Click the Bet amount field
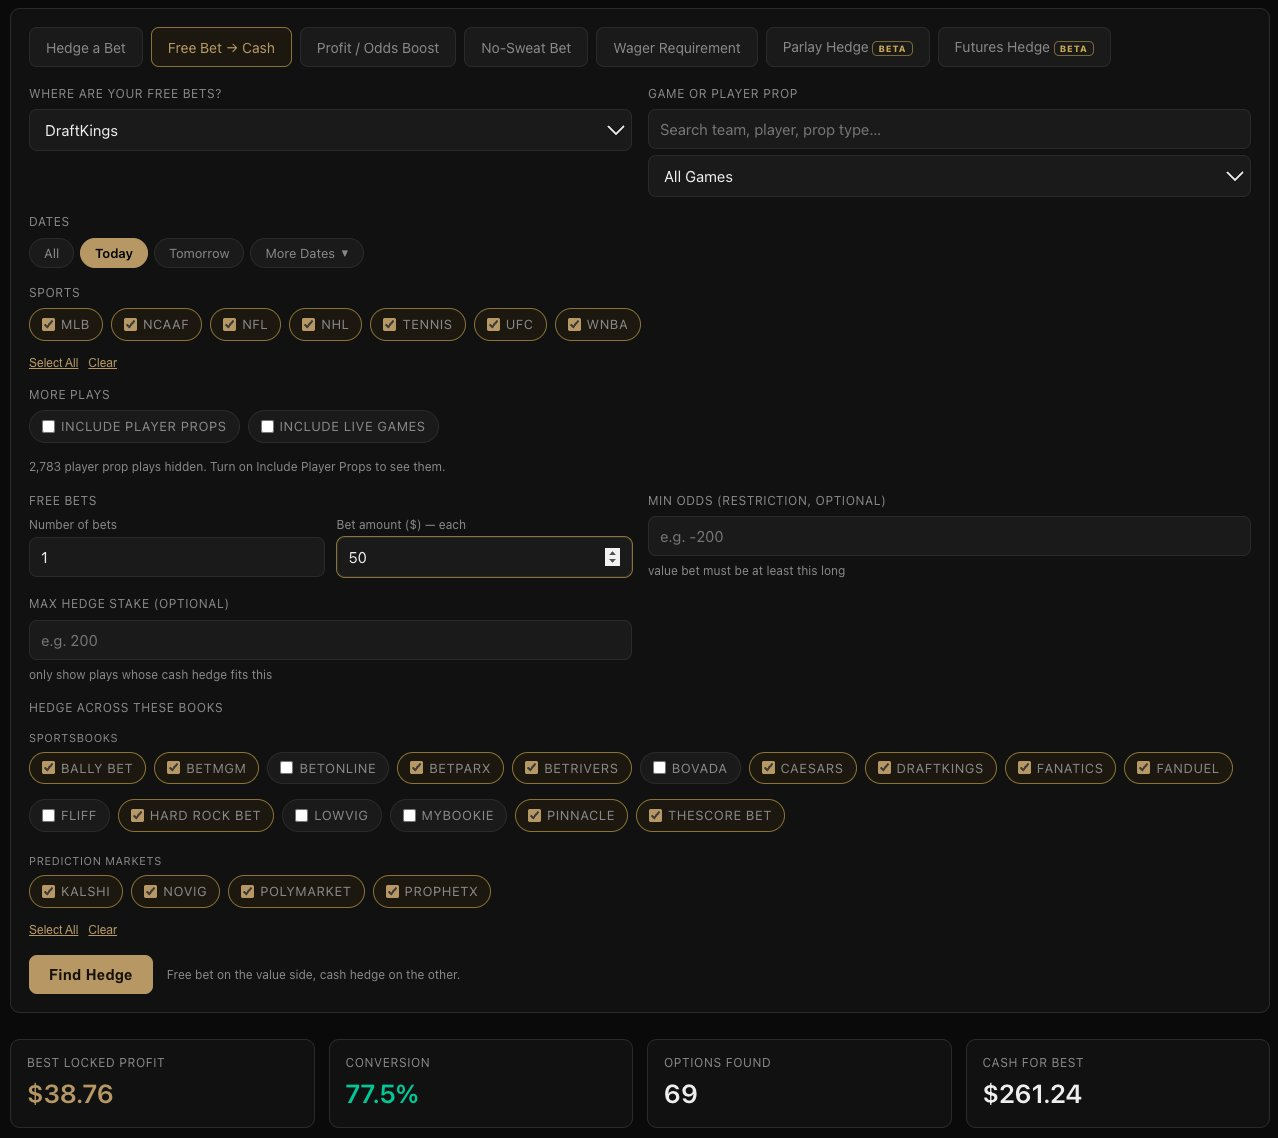The image size is (1278, 1138). click(484, 557)
